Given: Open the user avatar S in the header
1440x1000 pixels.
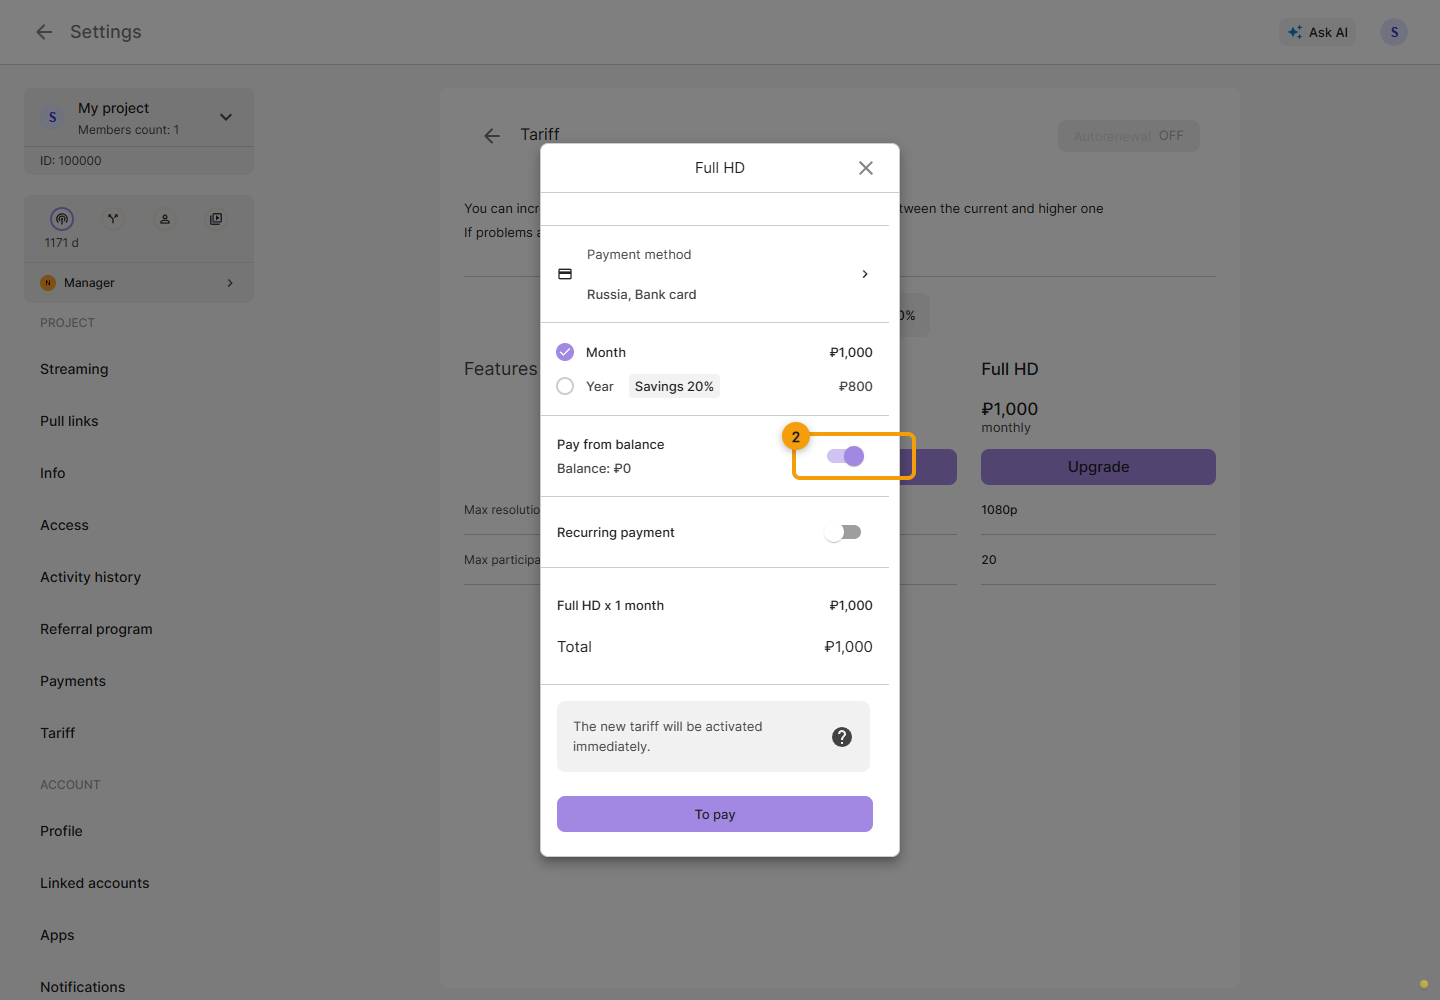Looking at the screenshot, I should 1394,32.
